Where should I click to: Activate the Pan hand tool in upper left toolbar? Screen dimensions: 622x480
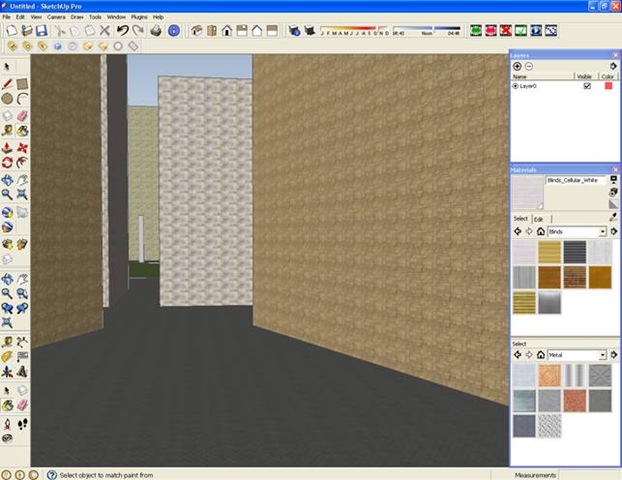(22, 180)
